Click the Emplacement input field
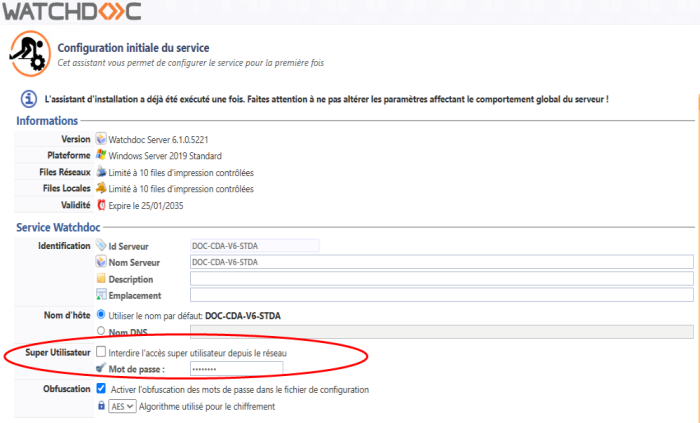Image resolution: width=700 pixels, height=423 pixels. click(440, 295)
